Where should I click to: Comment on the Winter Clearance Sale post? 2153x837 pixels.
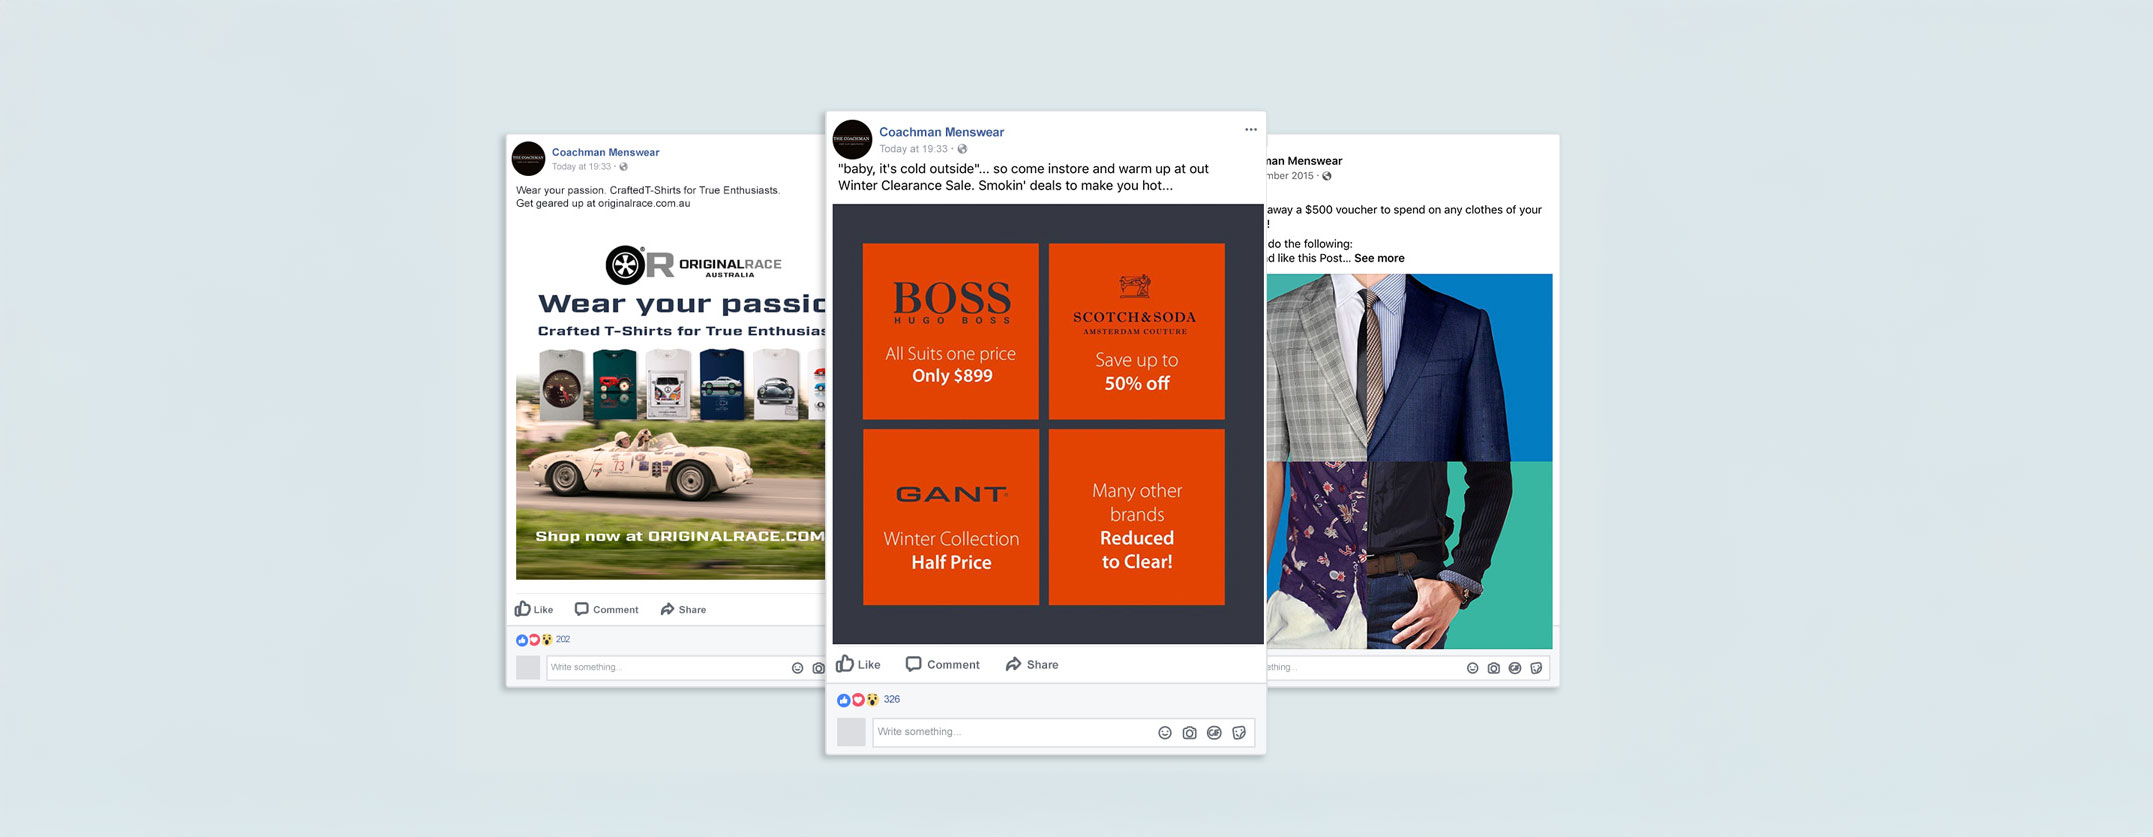click(942, 664)
